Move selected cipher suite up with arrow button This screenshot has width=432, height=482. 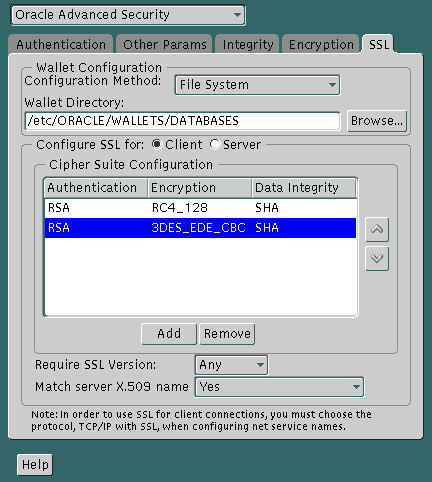pyautogui.click(x=377, y=229)
